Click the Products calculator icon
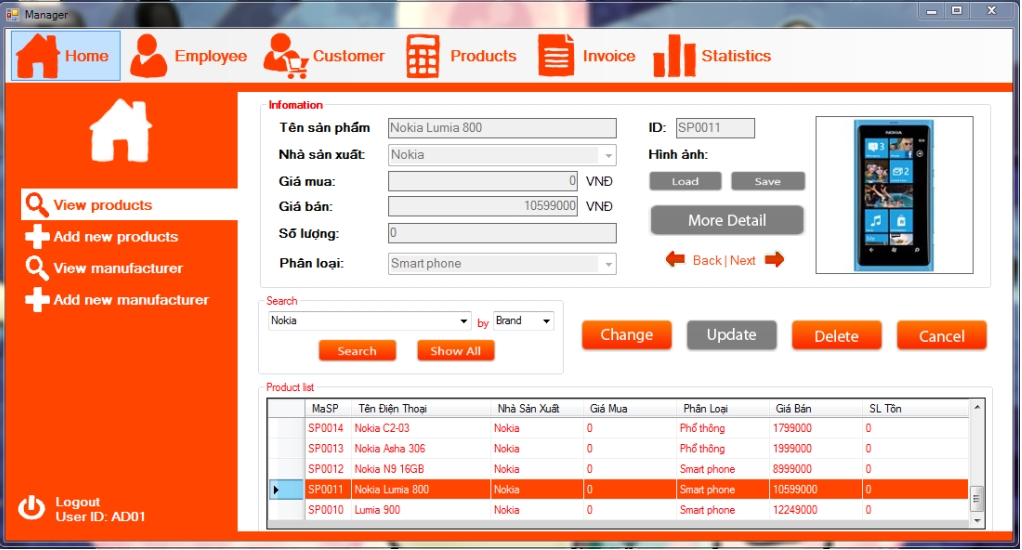 point(422,56)
